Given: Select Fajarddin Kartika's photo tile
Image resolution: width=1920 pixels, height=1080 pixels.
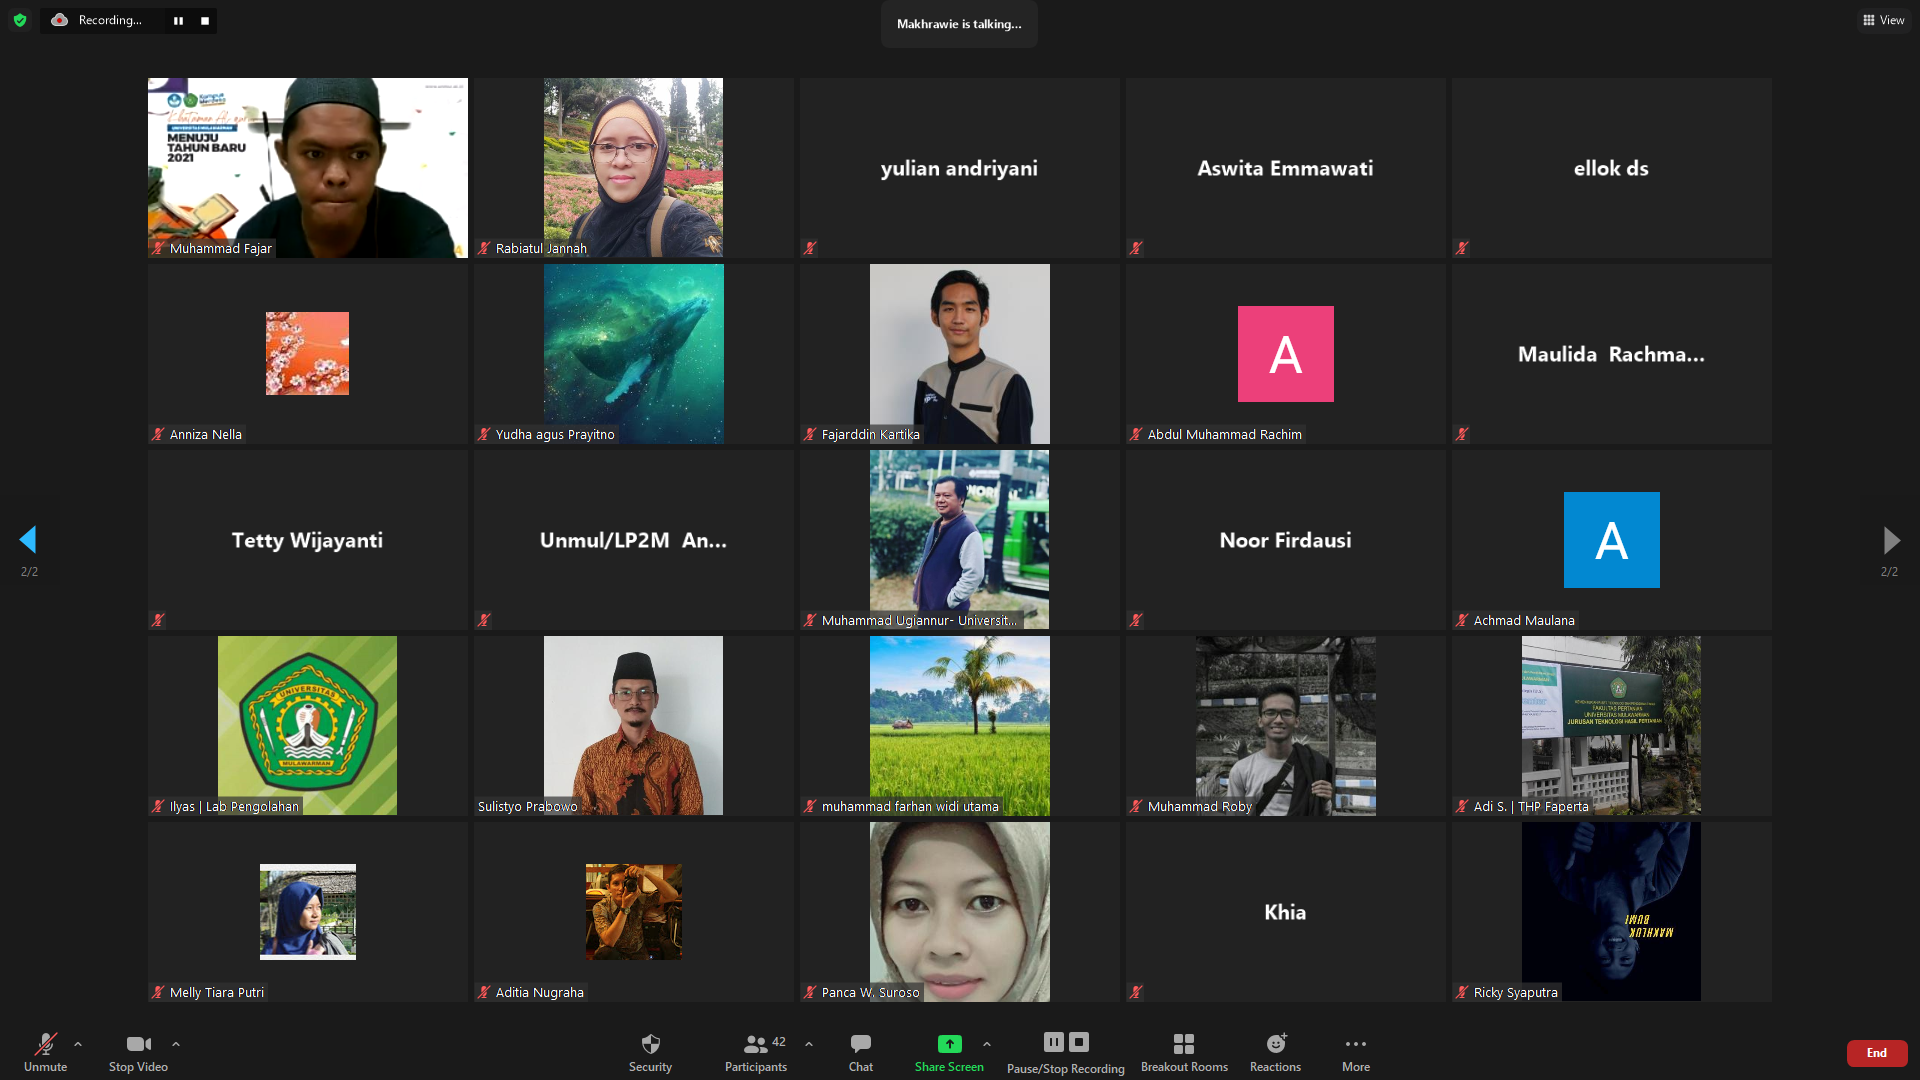Looking at the screenshot, I should click(x=960, y=354).
